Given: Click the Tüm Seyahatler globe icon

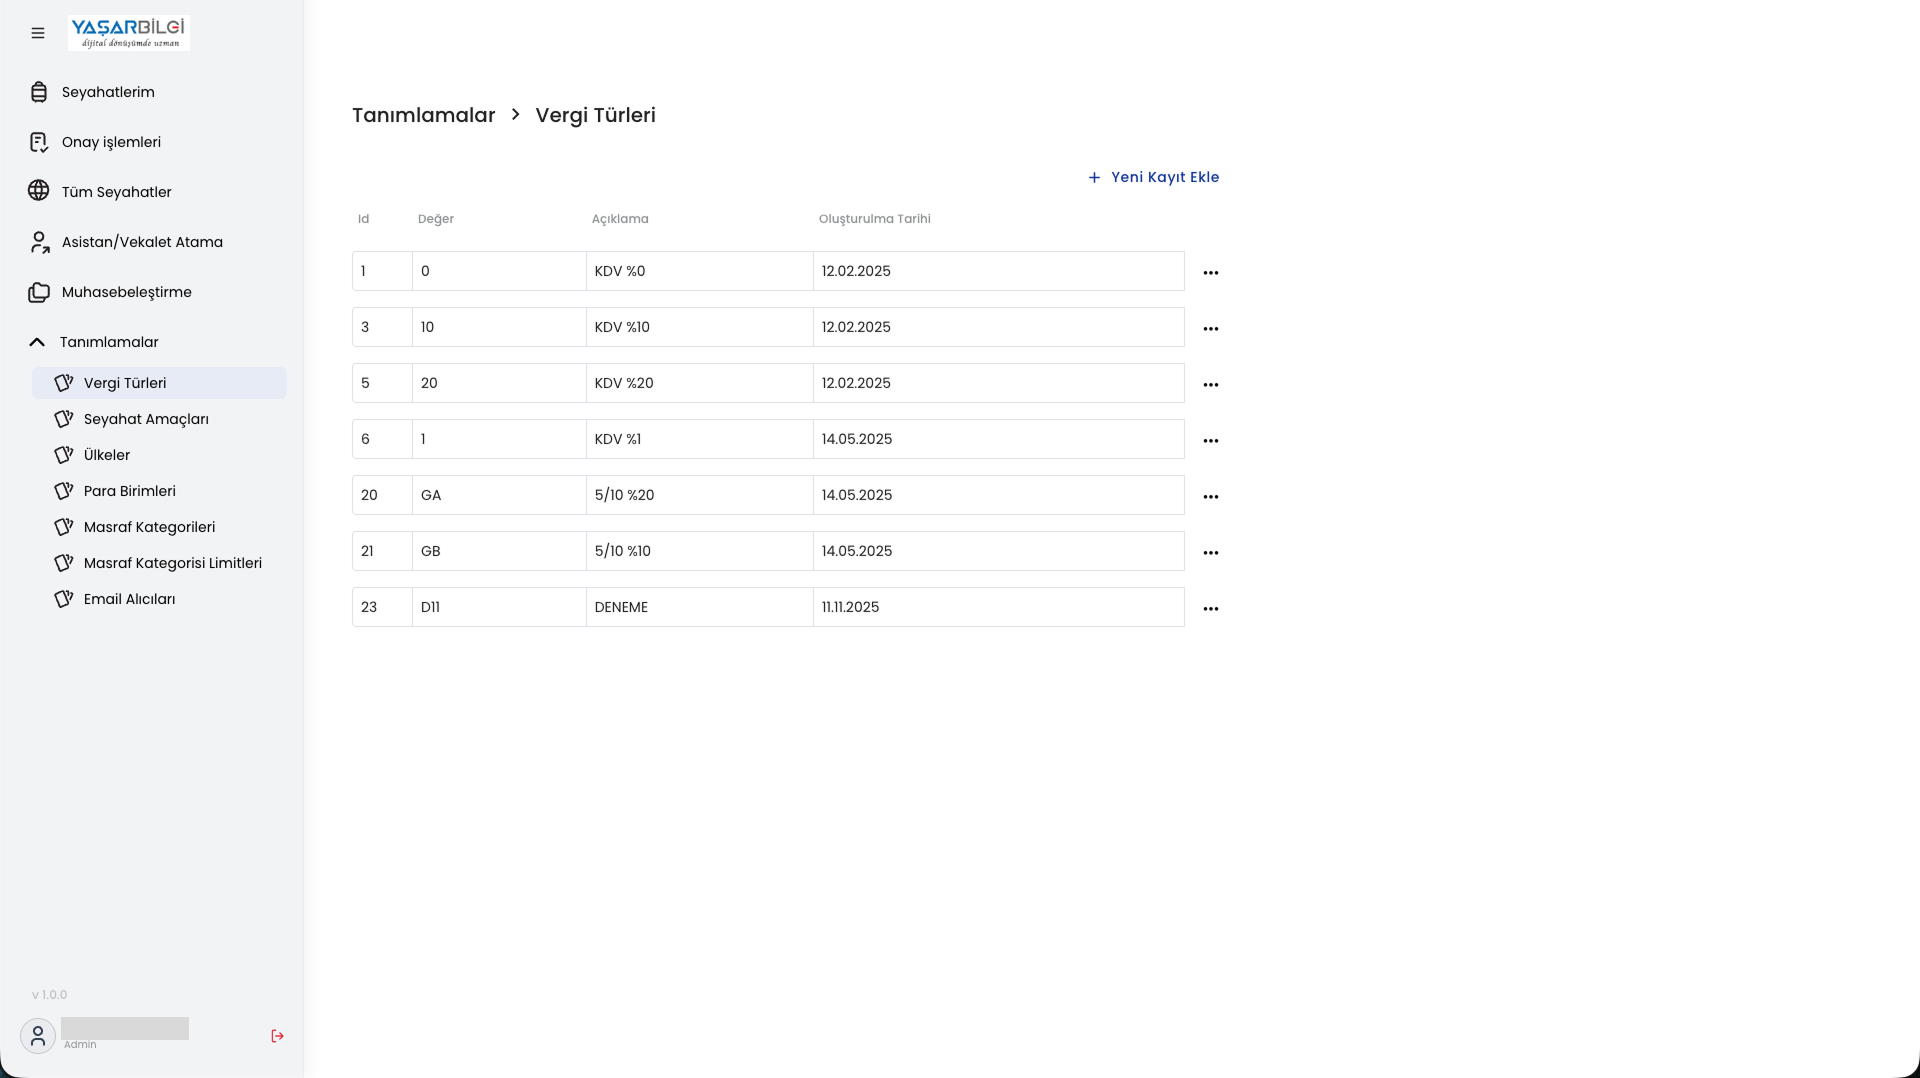Looking at the screenshot, I should pos(39,191).
